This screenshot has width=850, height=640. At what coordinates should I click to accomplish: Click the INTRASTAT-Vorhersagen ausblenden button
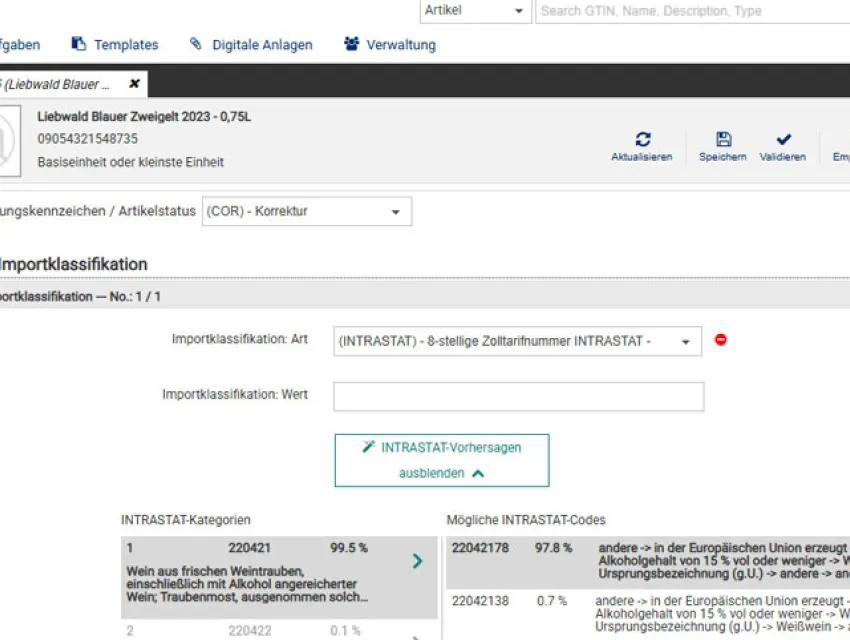click(443, 459)
